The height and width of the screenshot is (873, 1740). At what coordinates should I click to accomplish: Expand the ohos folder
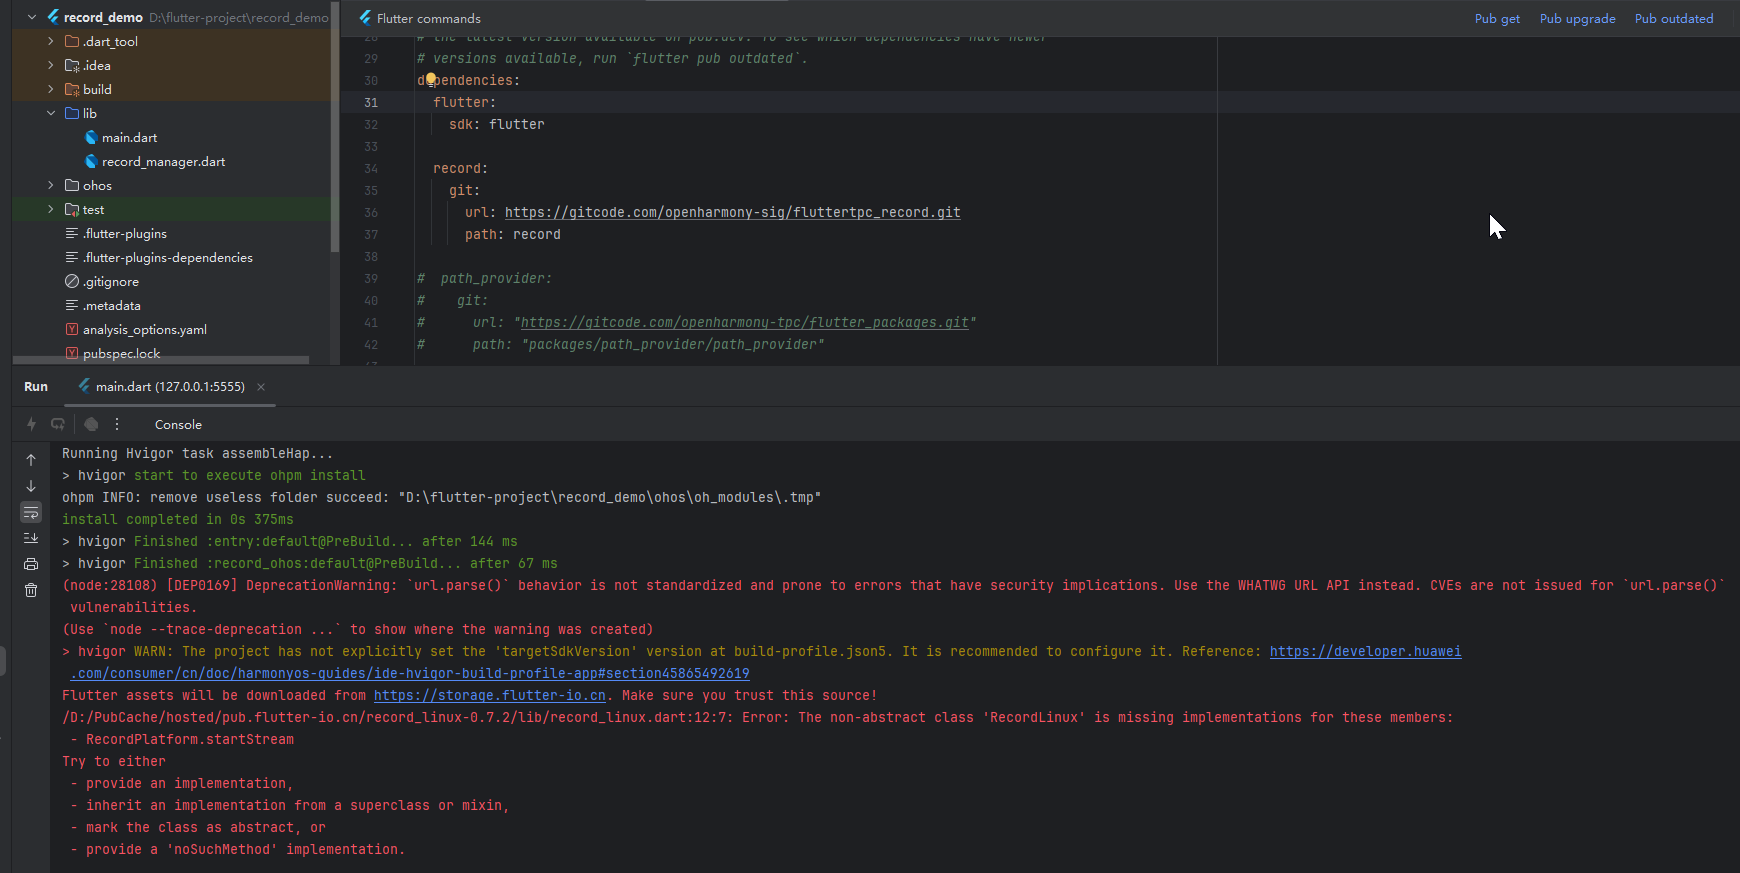pos(51,185)
